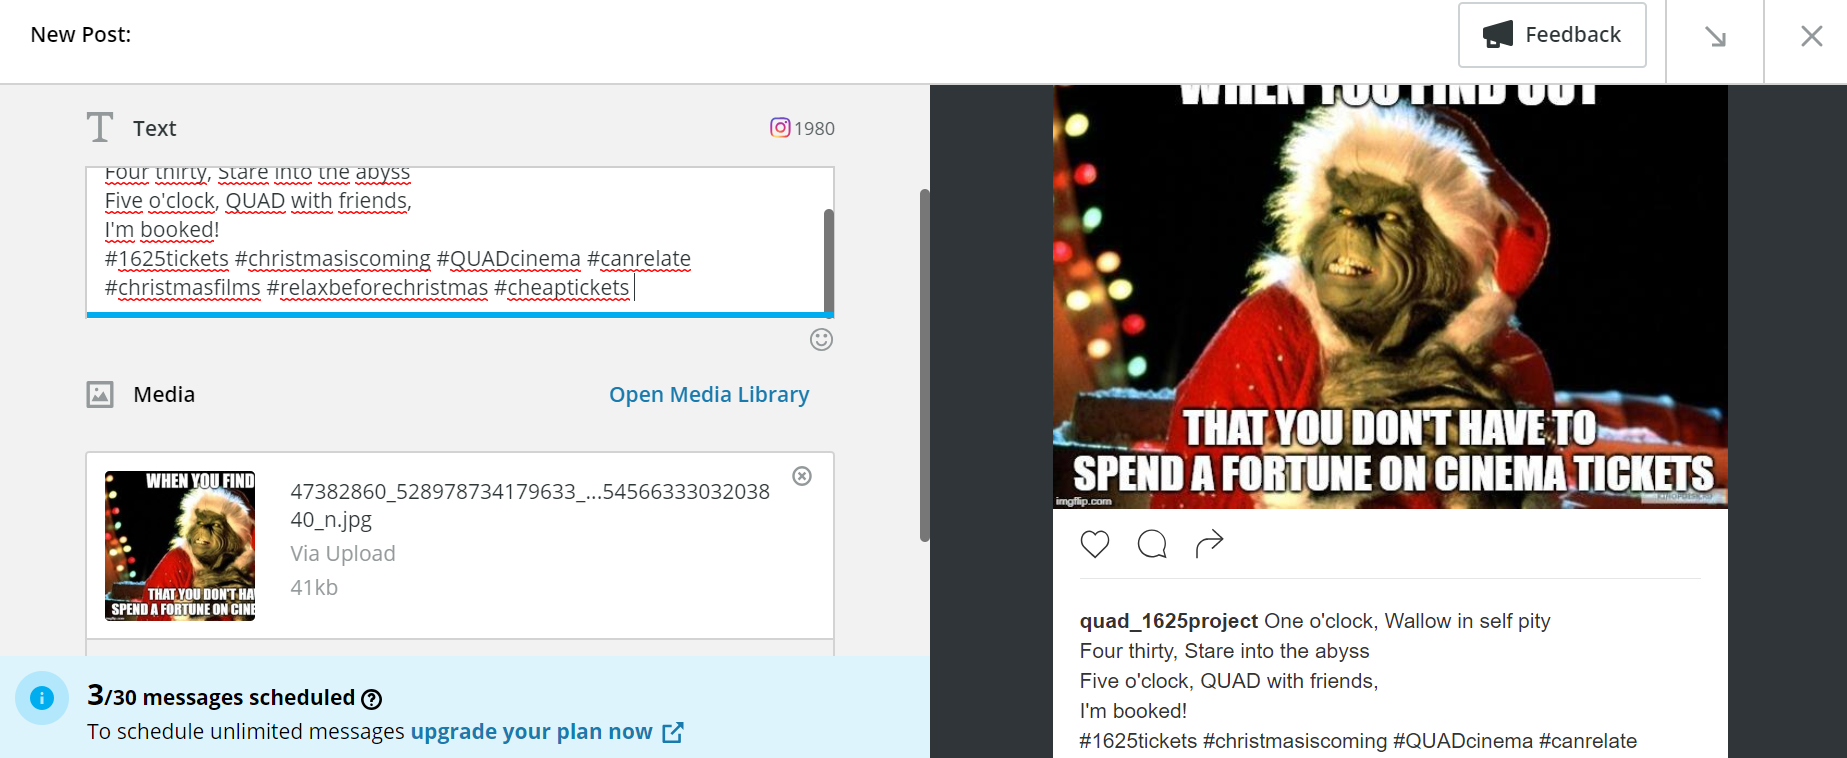Click the Media section image icon
Image resolution: width=1847 pixels, height=758 pixels.
[x=100, y=394]
